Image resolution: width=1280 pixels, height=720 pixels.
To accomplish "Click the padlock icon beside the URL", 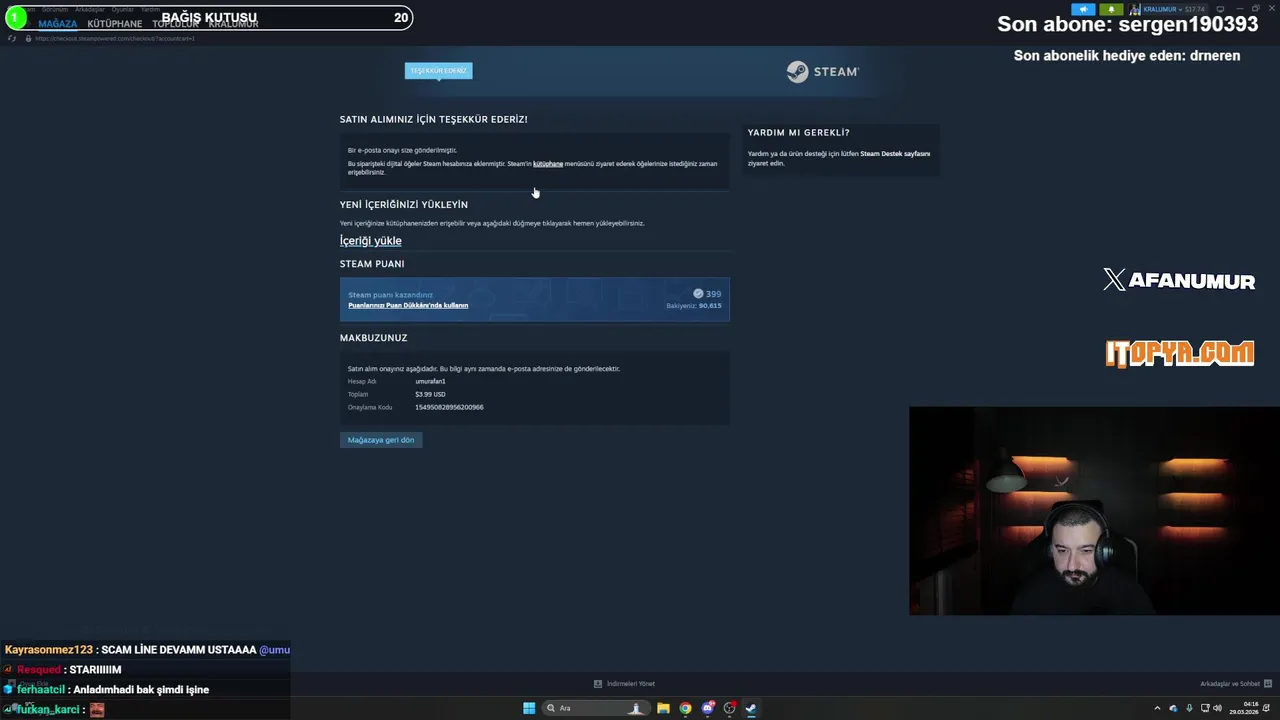I will tap(28, 38).
